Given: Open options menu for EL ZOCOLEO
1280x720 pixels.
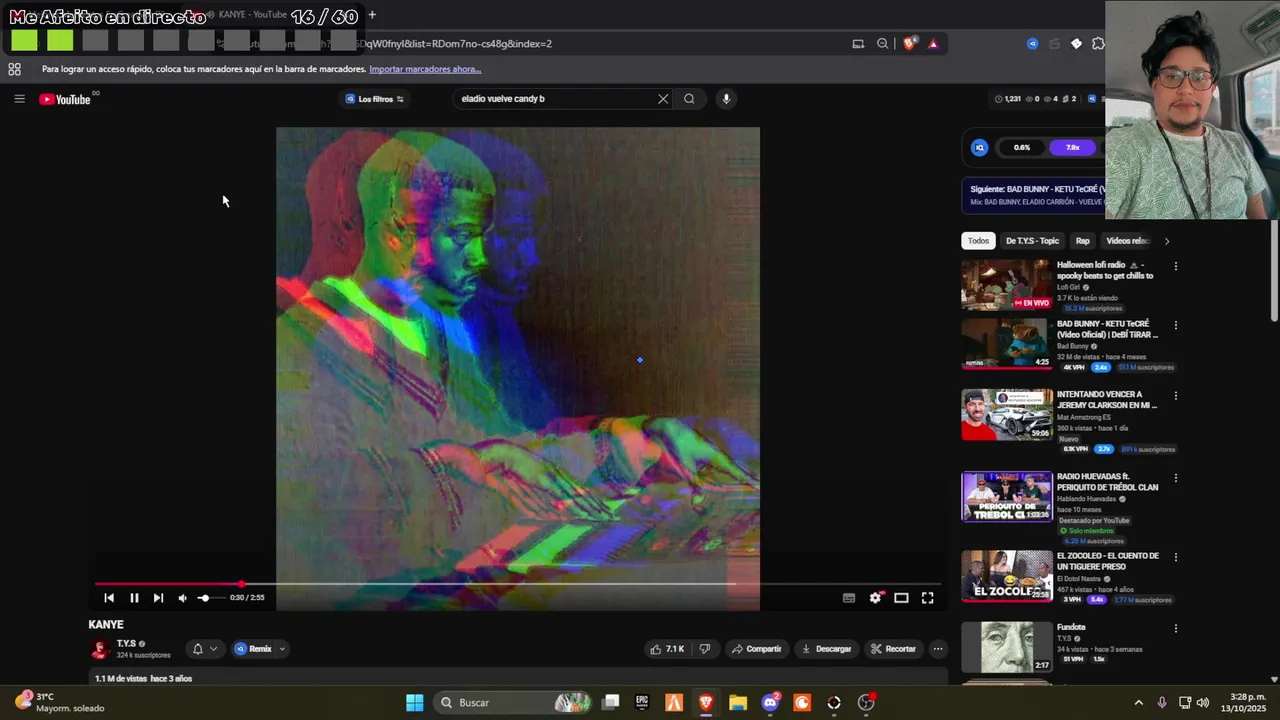Looking at the screenshot, I should [x=1176, y=557].
